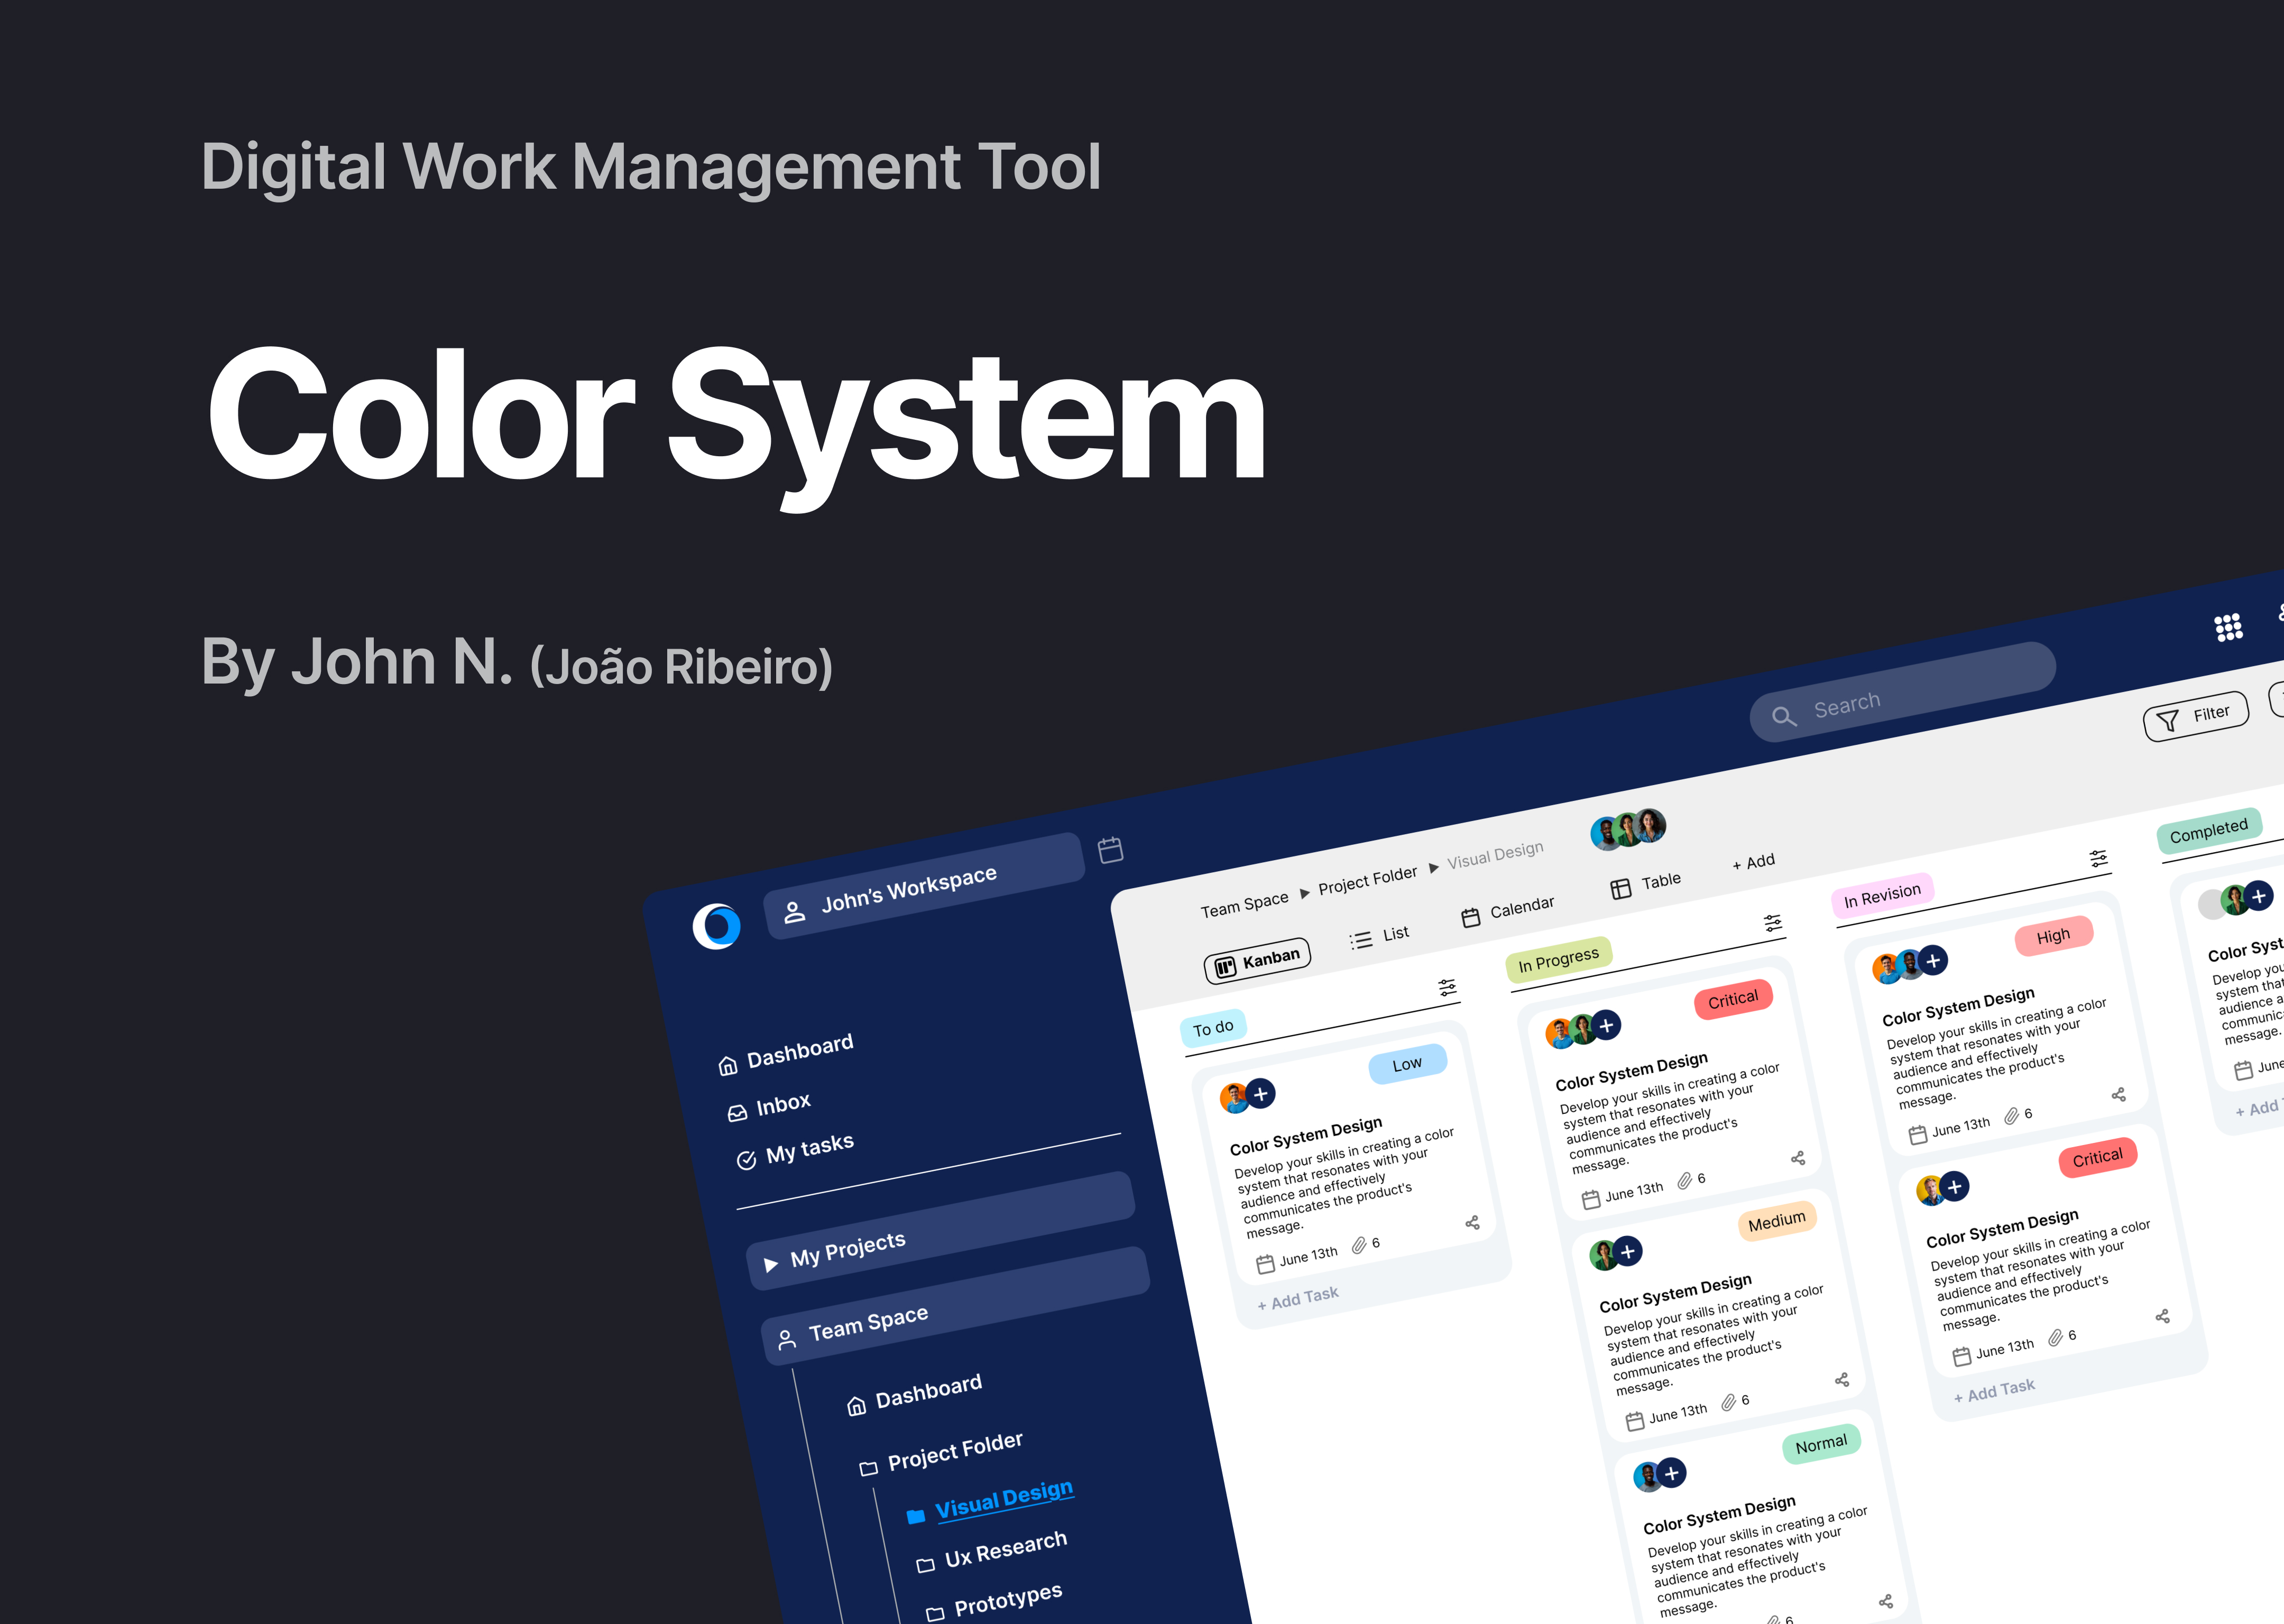The height and width of the screenshot is (1624, 2284).
Task: Open the In Revision column settings icon
Action: (2098, 858)
